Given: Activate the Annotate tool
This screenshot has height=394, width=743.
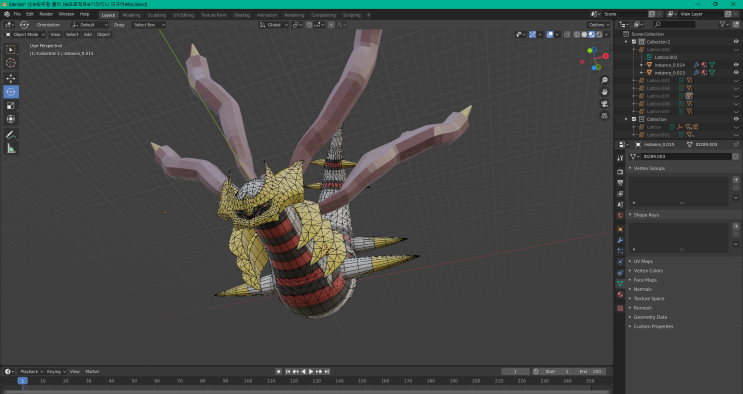Looking at the screenshot, I should [x=11, y=135].
